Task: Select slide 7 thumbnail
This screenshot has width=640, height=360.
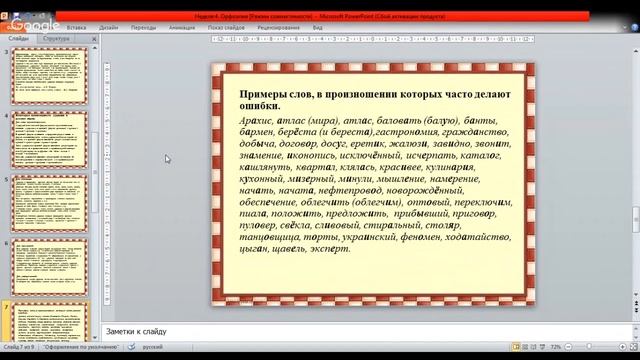Action: (49, 322)
